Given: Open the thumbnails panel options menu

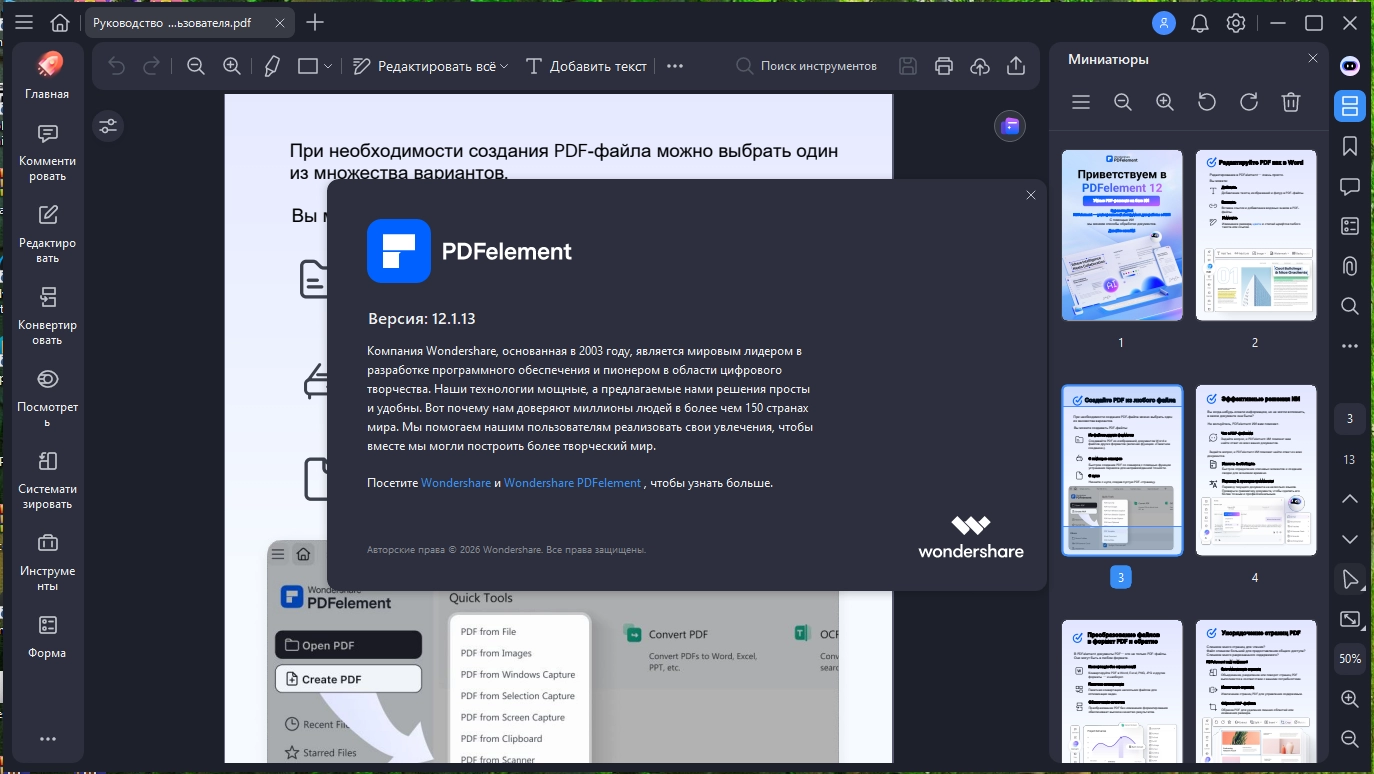Looking at the screenshot, I should click(1081, 102).
